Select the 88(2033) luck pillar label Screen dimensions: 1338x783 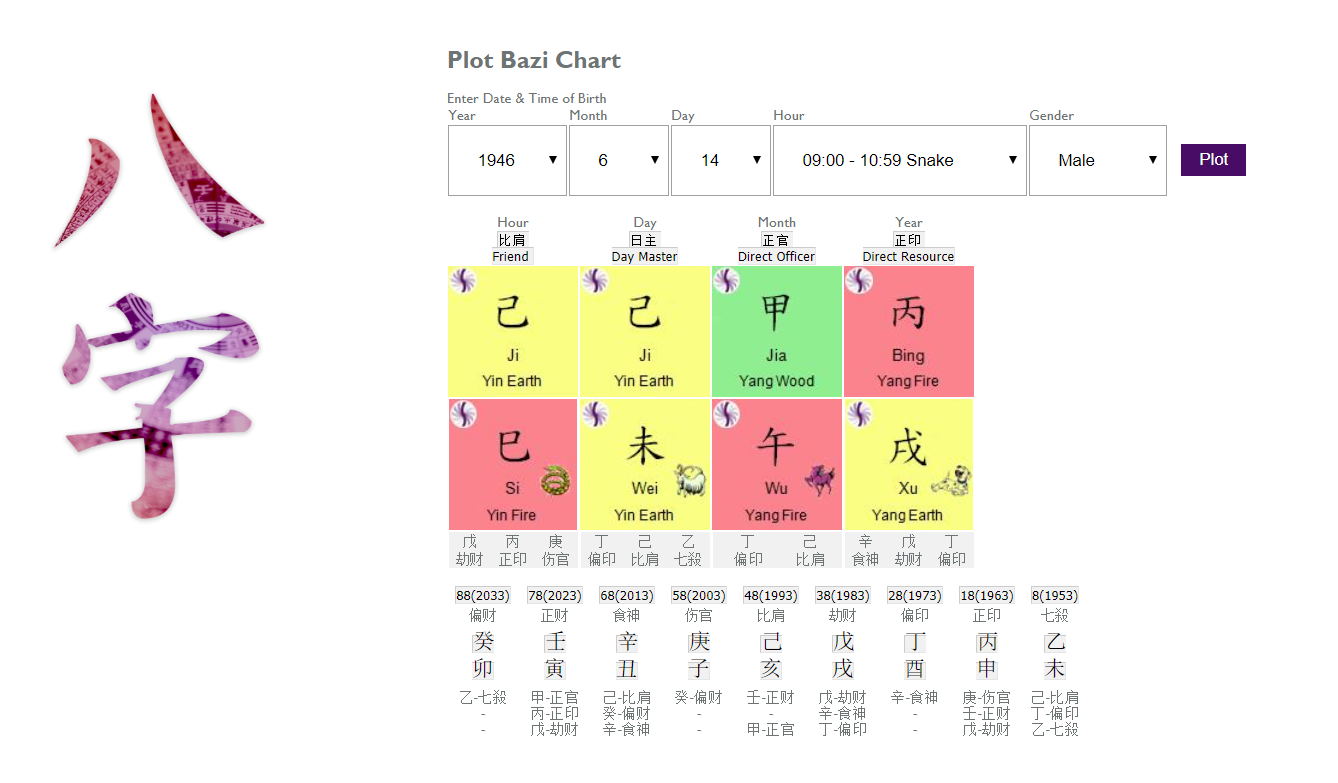[483, 595]
